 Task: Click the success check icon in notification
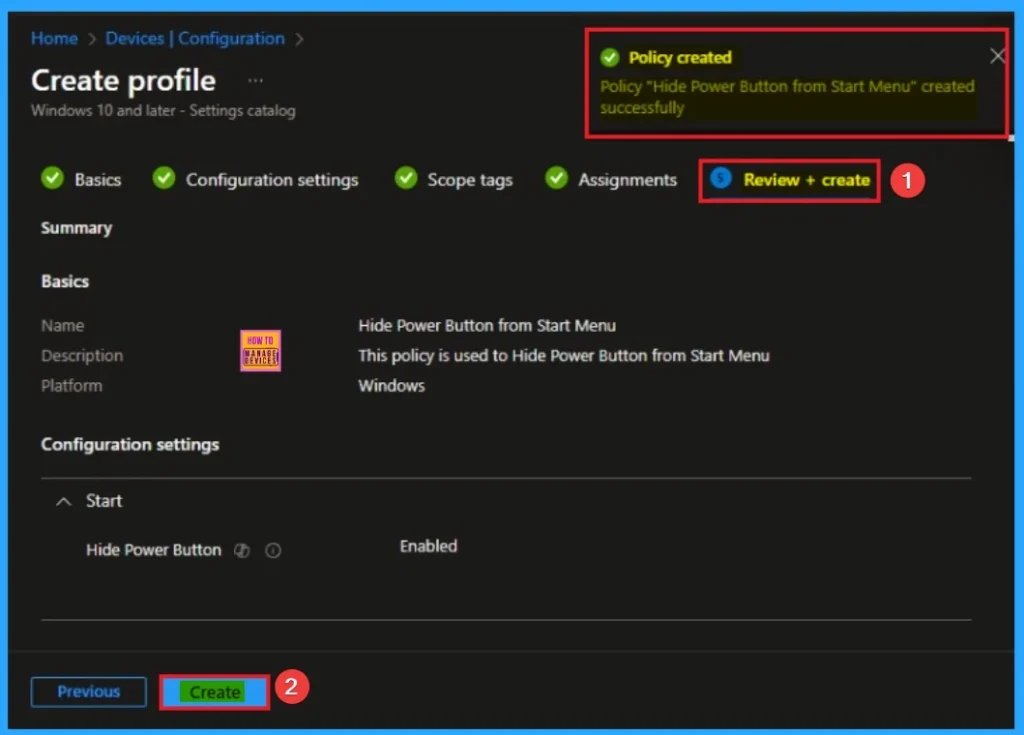click(609, 57)
